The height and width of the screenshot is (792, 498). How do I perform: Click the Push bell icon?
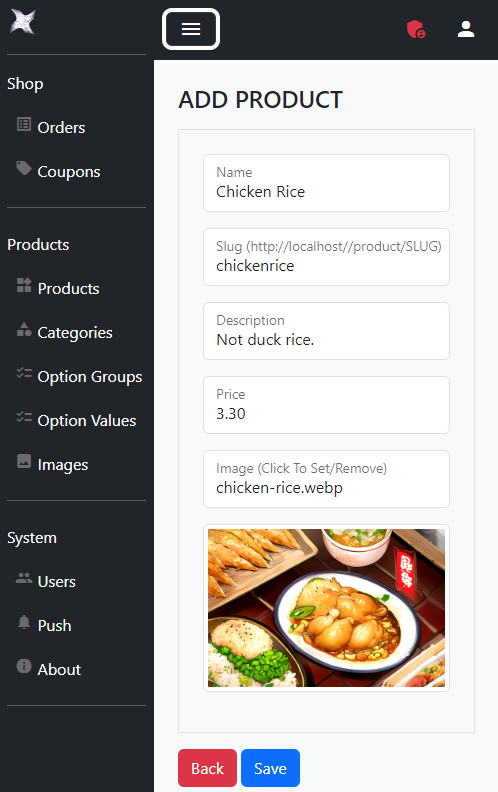tap(24, 622)
